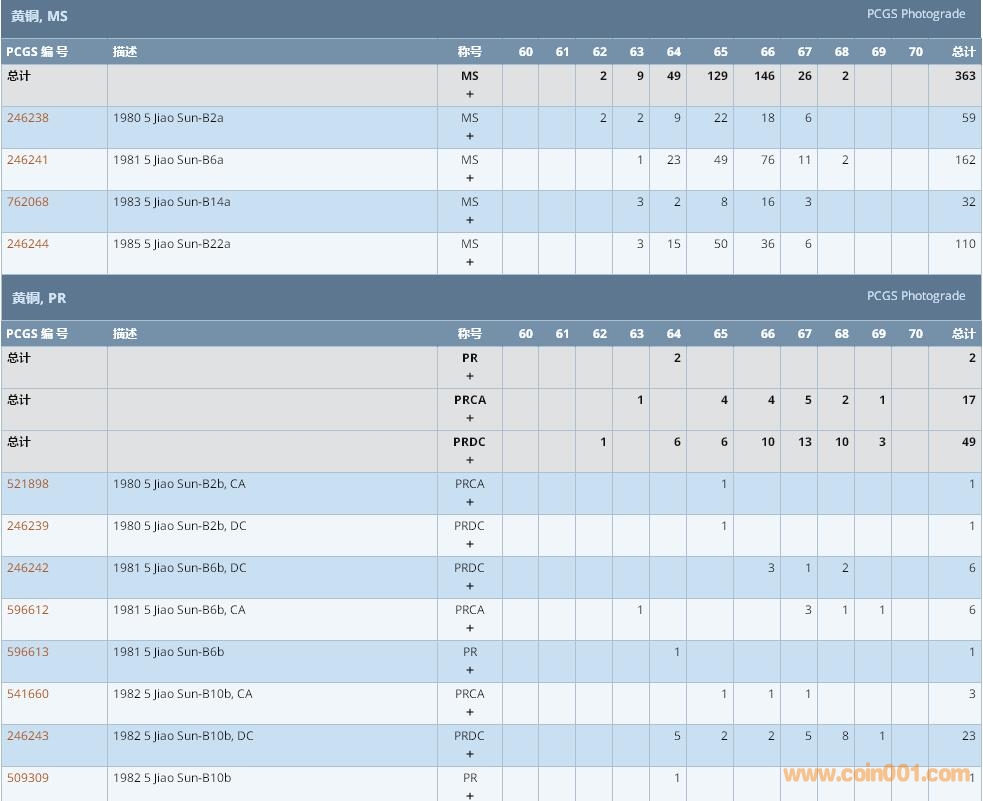The image size is (983, 801).
Task: Open the 521898 PRCA coin link
Action: click(28, 484)
